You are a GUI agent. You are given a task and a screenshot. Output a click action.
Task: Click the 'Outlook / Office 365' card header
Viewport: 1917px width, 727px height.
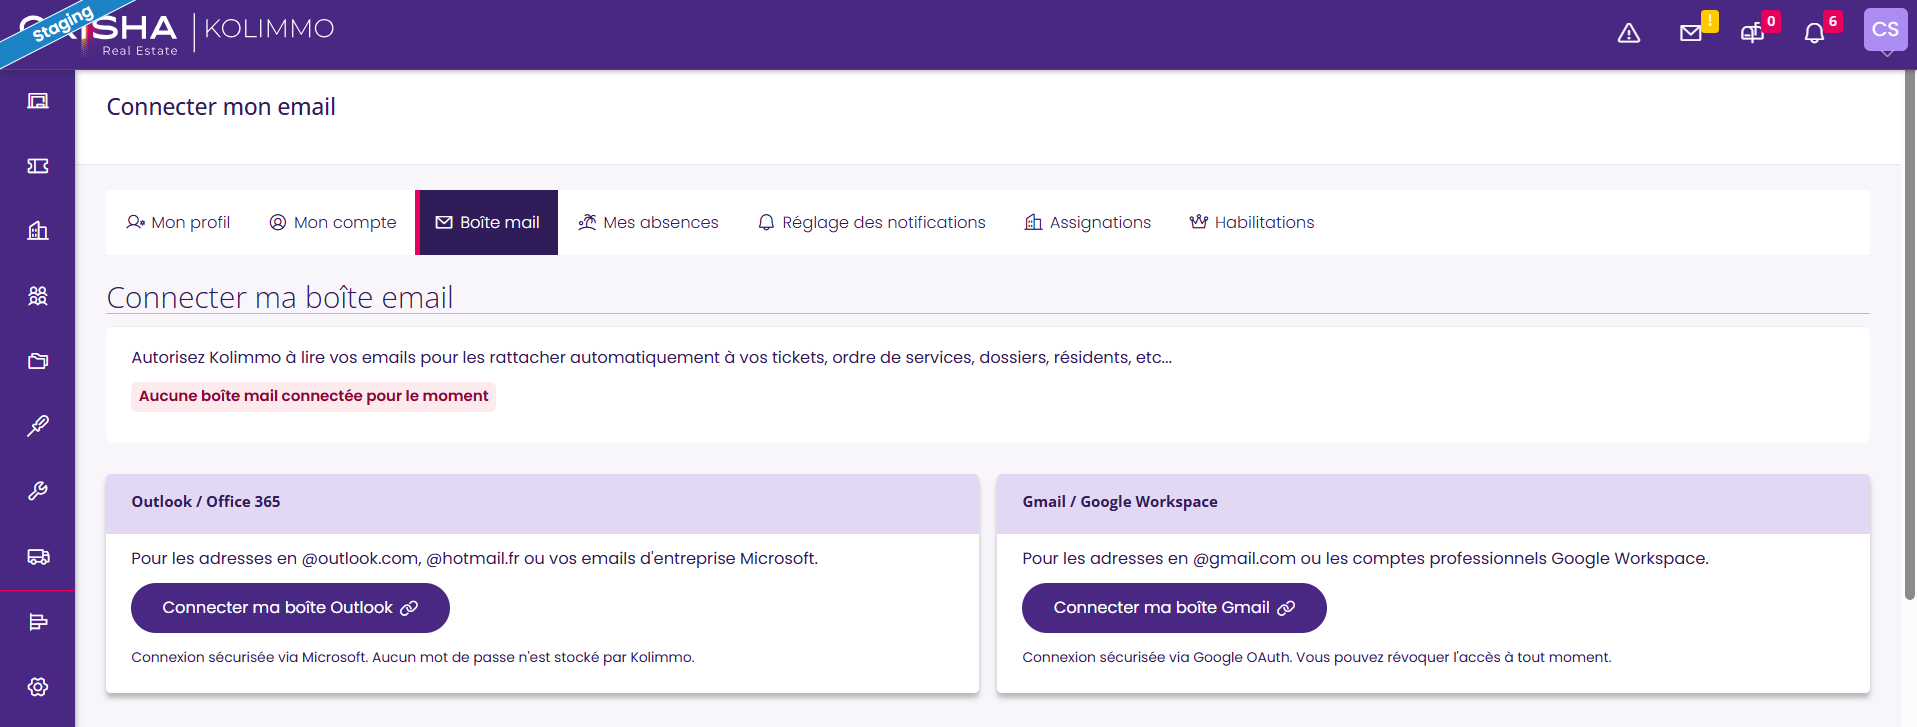[x=542, y=503]
